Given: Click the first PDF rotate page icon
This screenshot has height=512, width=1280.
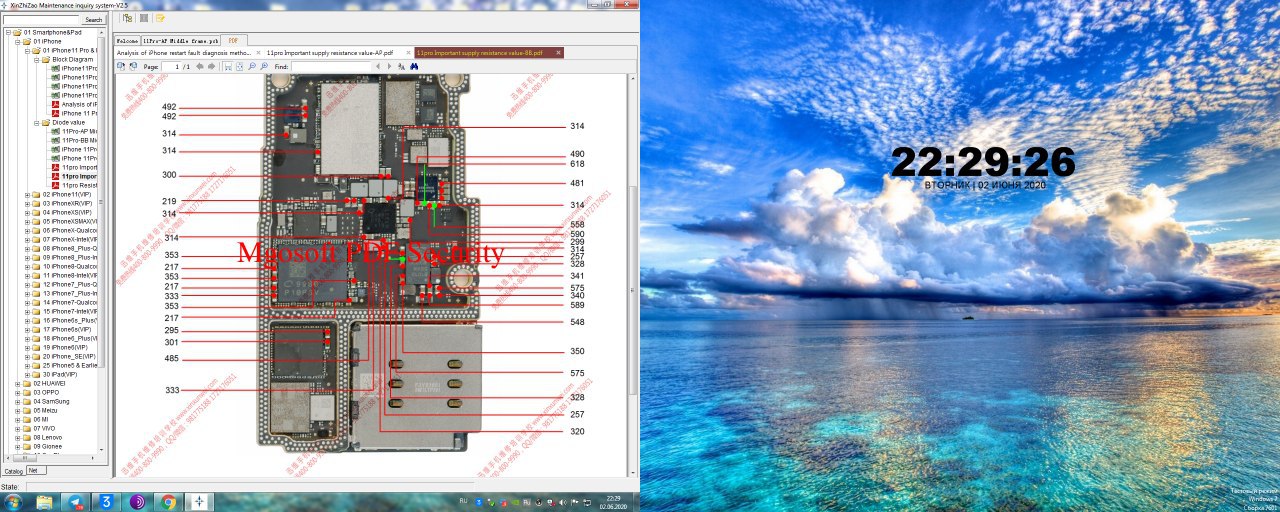Looking at the screenshot, I should pos(121,66).
